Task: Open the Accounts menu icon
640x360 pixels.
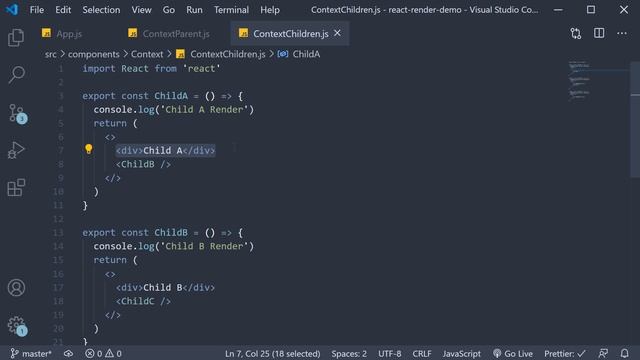Action: (x=16, y=288)
